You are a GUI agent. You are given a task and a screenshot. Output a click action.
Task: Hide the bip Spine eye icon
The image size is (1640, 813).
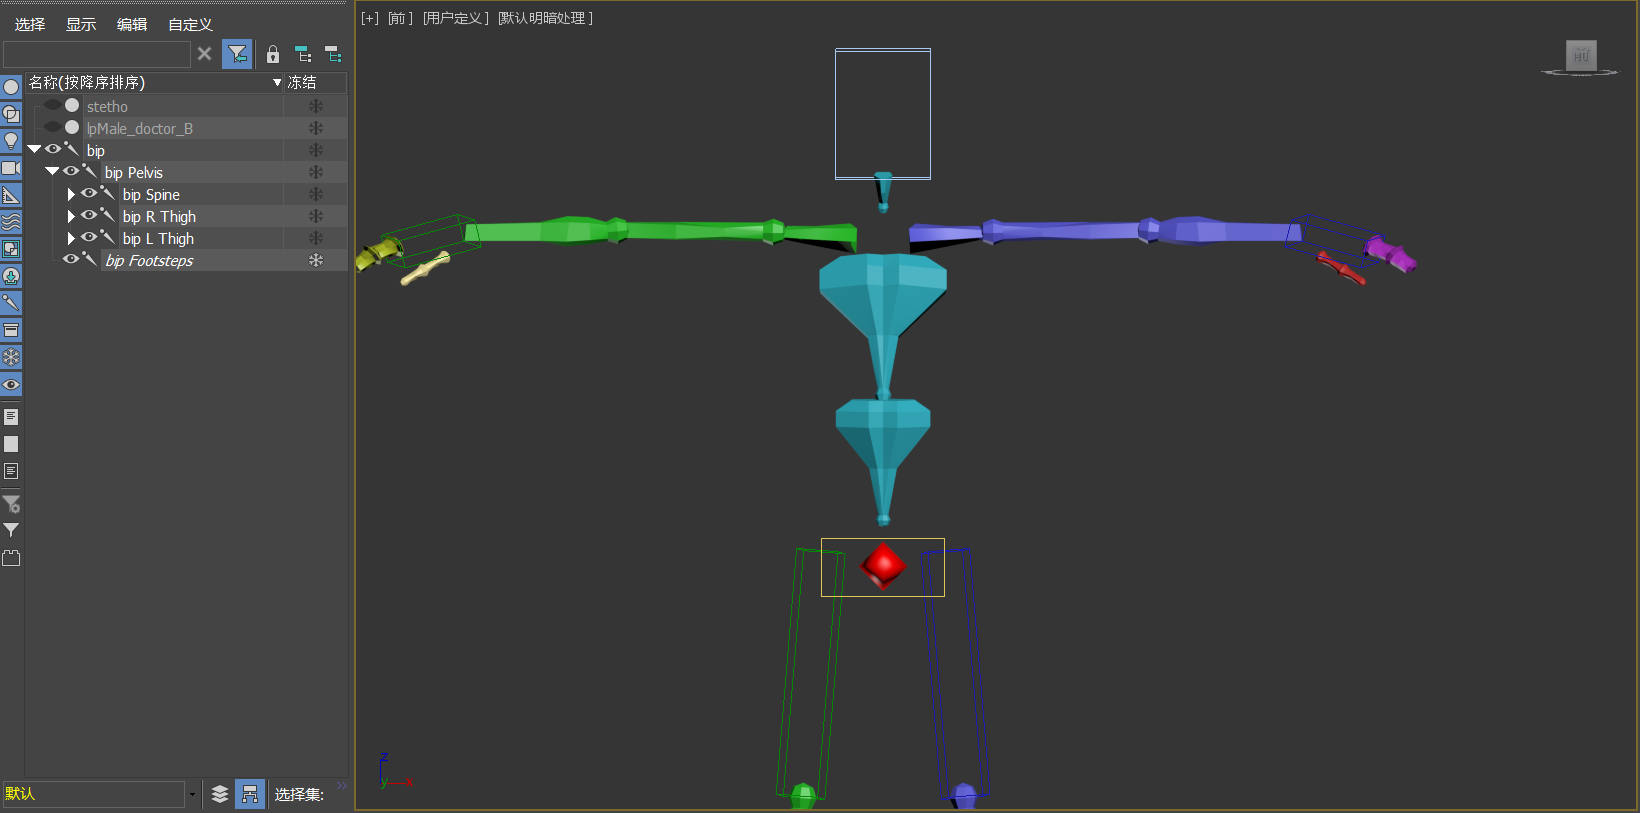(89, 193)
